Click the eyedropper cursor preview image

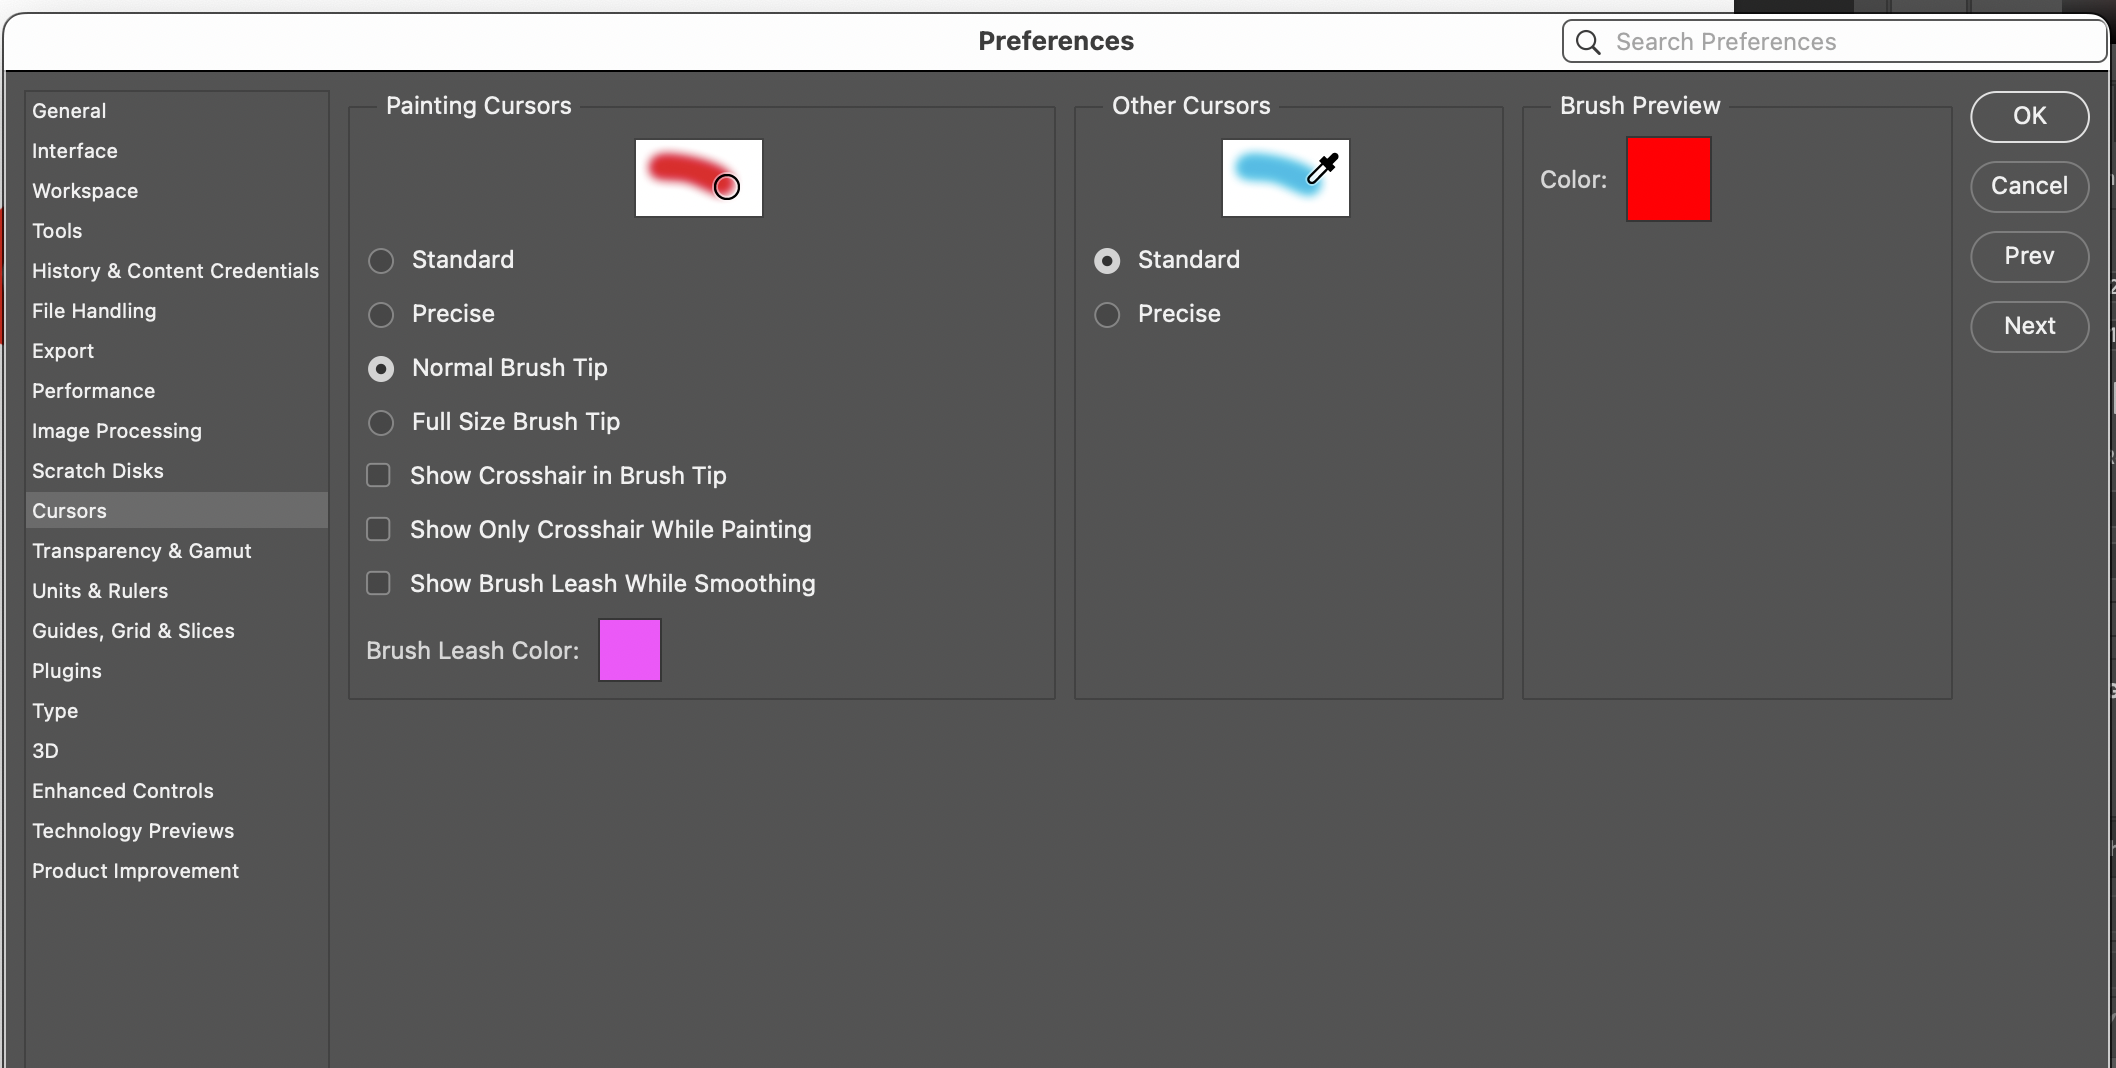(x=1285, y=177)
